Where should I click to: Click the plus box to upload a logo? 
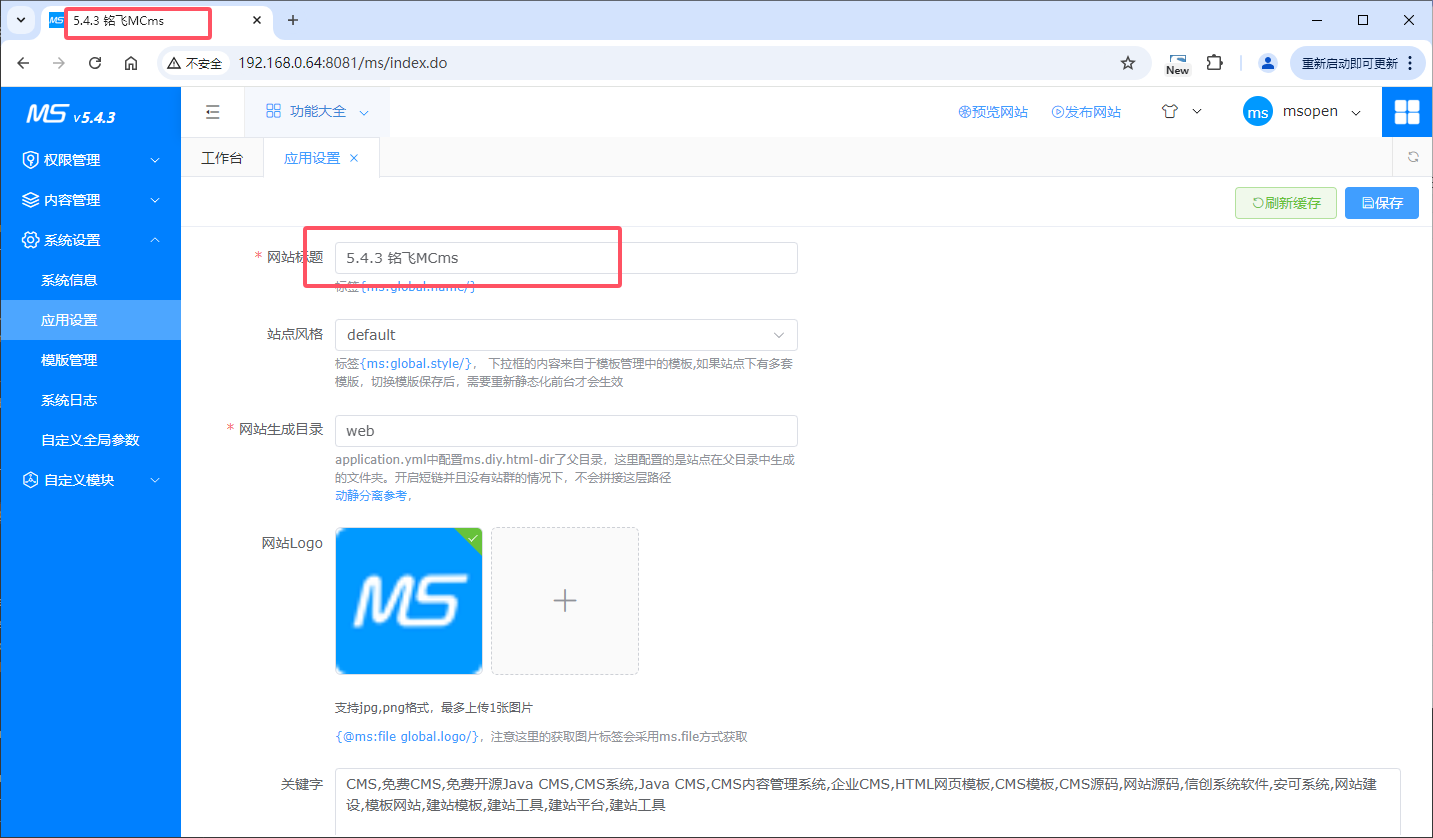(564, 600)
